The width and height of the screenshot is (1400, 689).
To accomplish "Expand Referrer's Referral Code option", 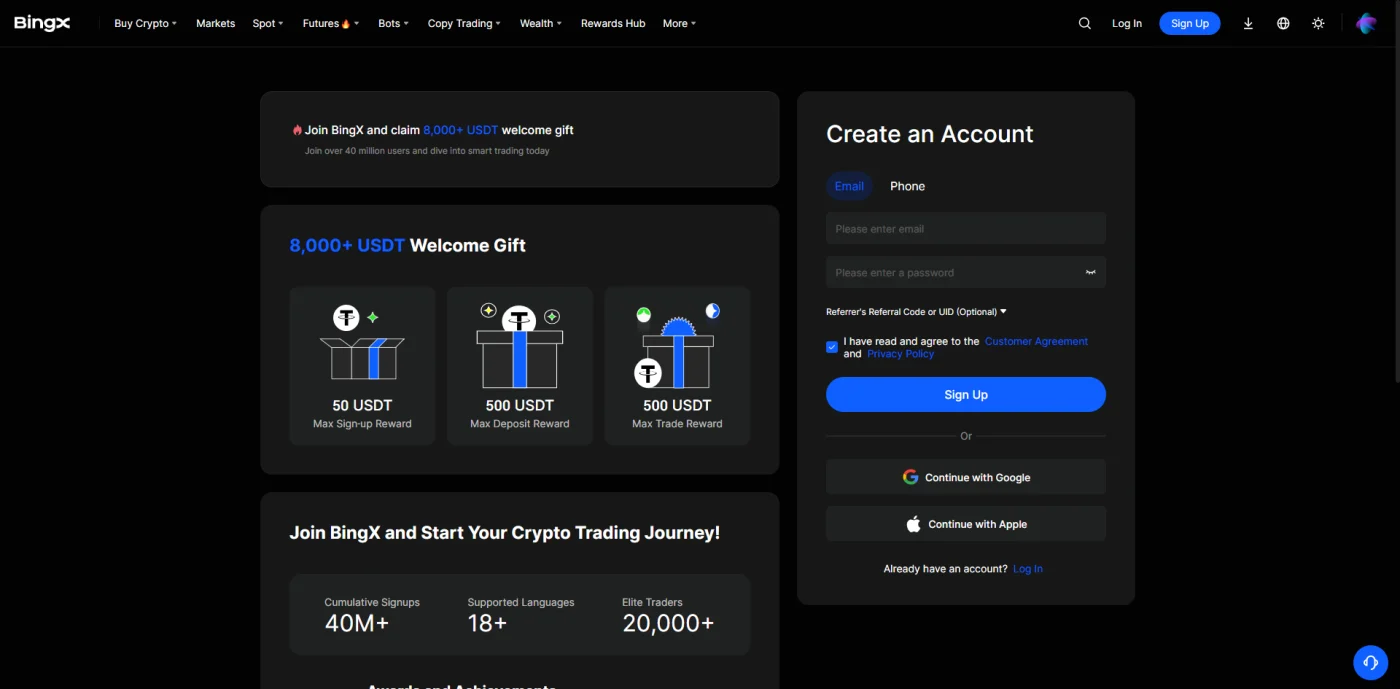I will click(x=916, y=312).
